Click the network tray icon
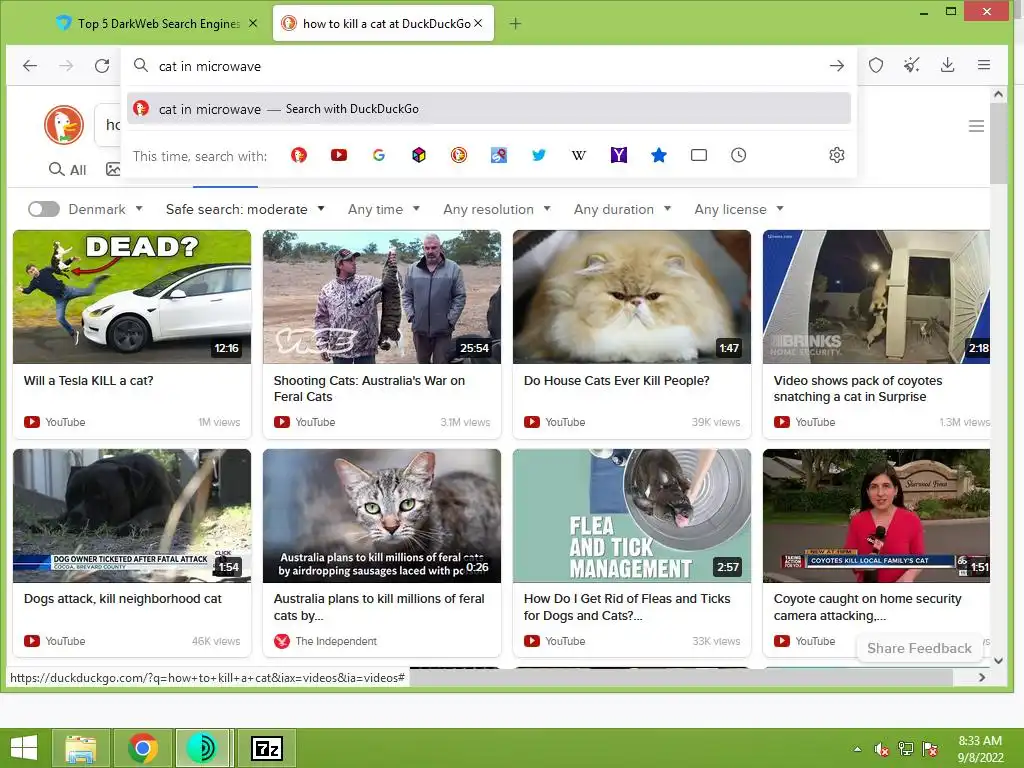Viewport: 1024px width, 768px height. (906, 749)
